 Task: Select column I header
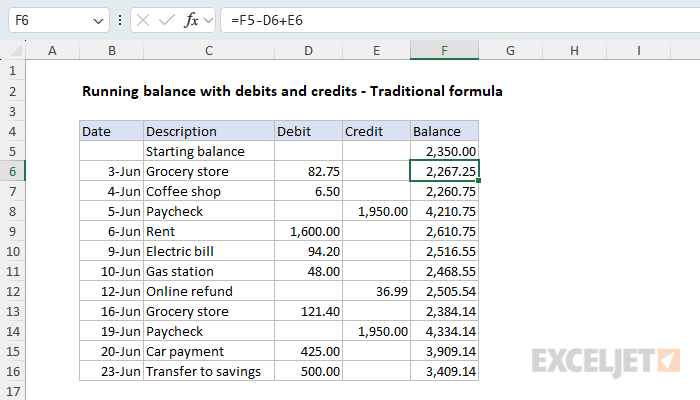pyautogui.click(x=638, y=50)
